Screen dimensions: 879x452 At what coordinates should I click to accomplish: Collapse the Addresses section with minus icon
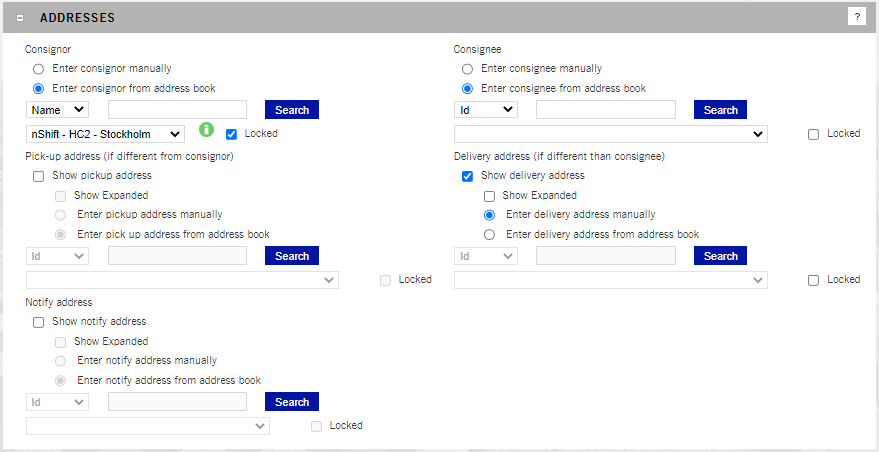pos(20,18)
